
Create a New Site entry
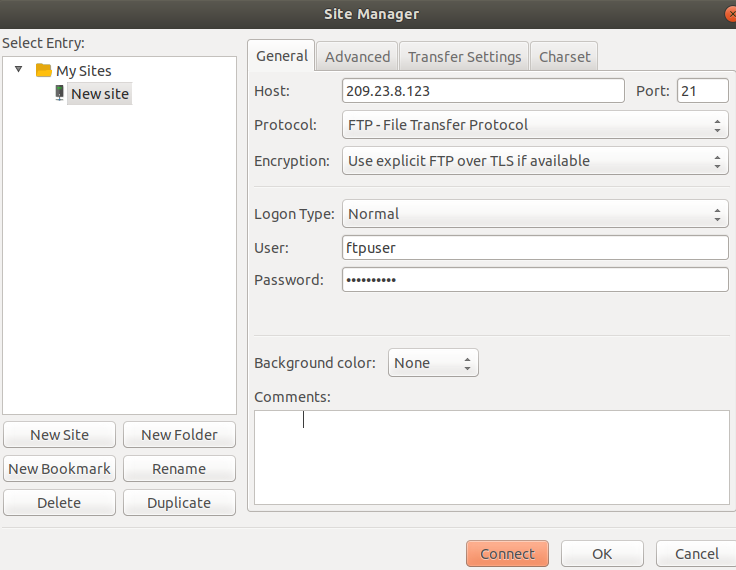pyautogui.click(x=59, y=435)
